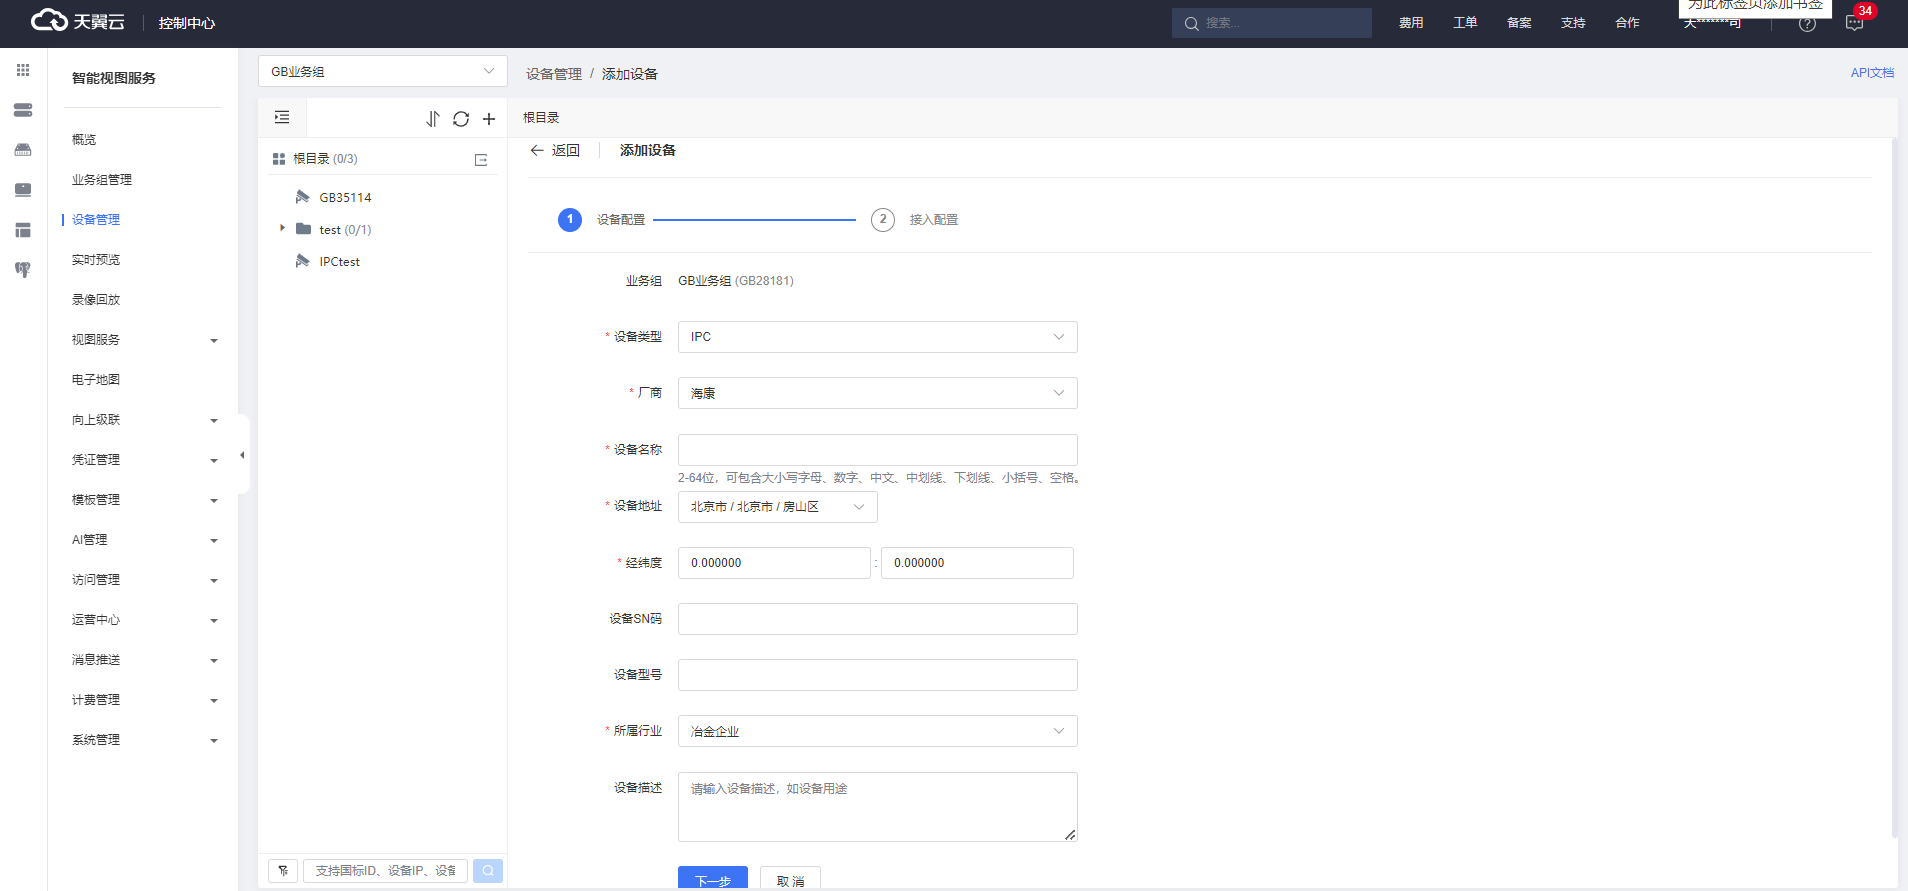Click the longitude field in 经纬度
Viewport: 1908px width, 891px height.
pyautogui.click(x=774, y=563)
